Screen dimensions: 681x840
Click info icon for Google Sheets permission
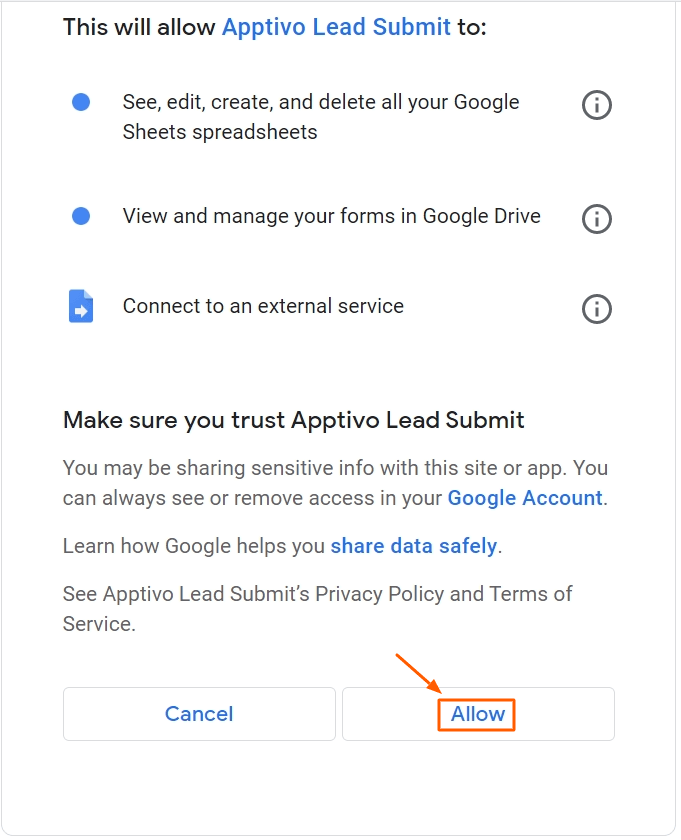click(x=597, y=105)
